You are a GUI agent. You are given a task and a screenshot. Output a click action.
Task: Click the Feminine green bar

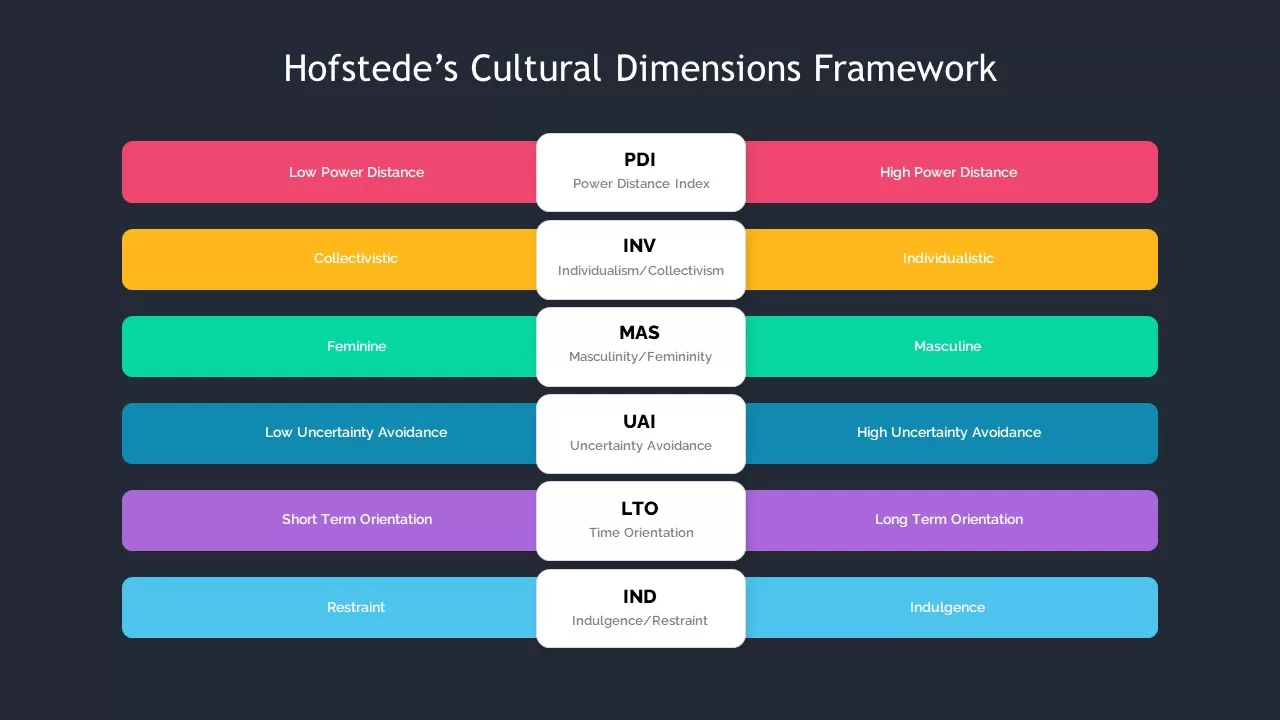[330, 346]
